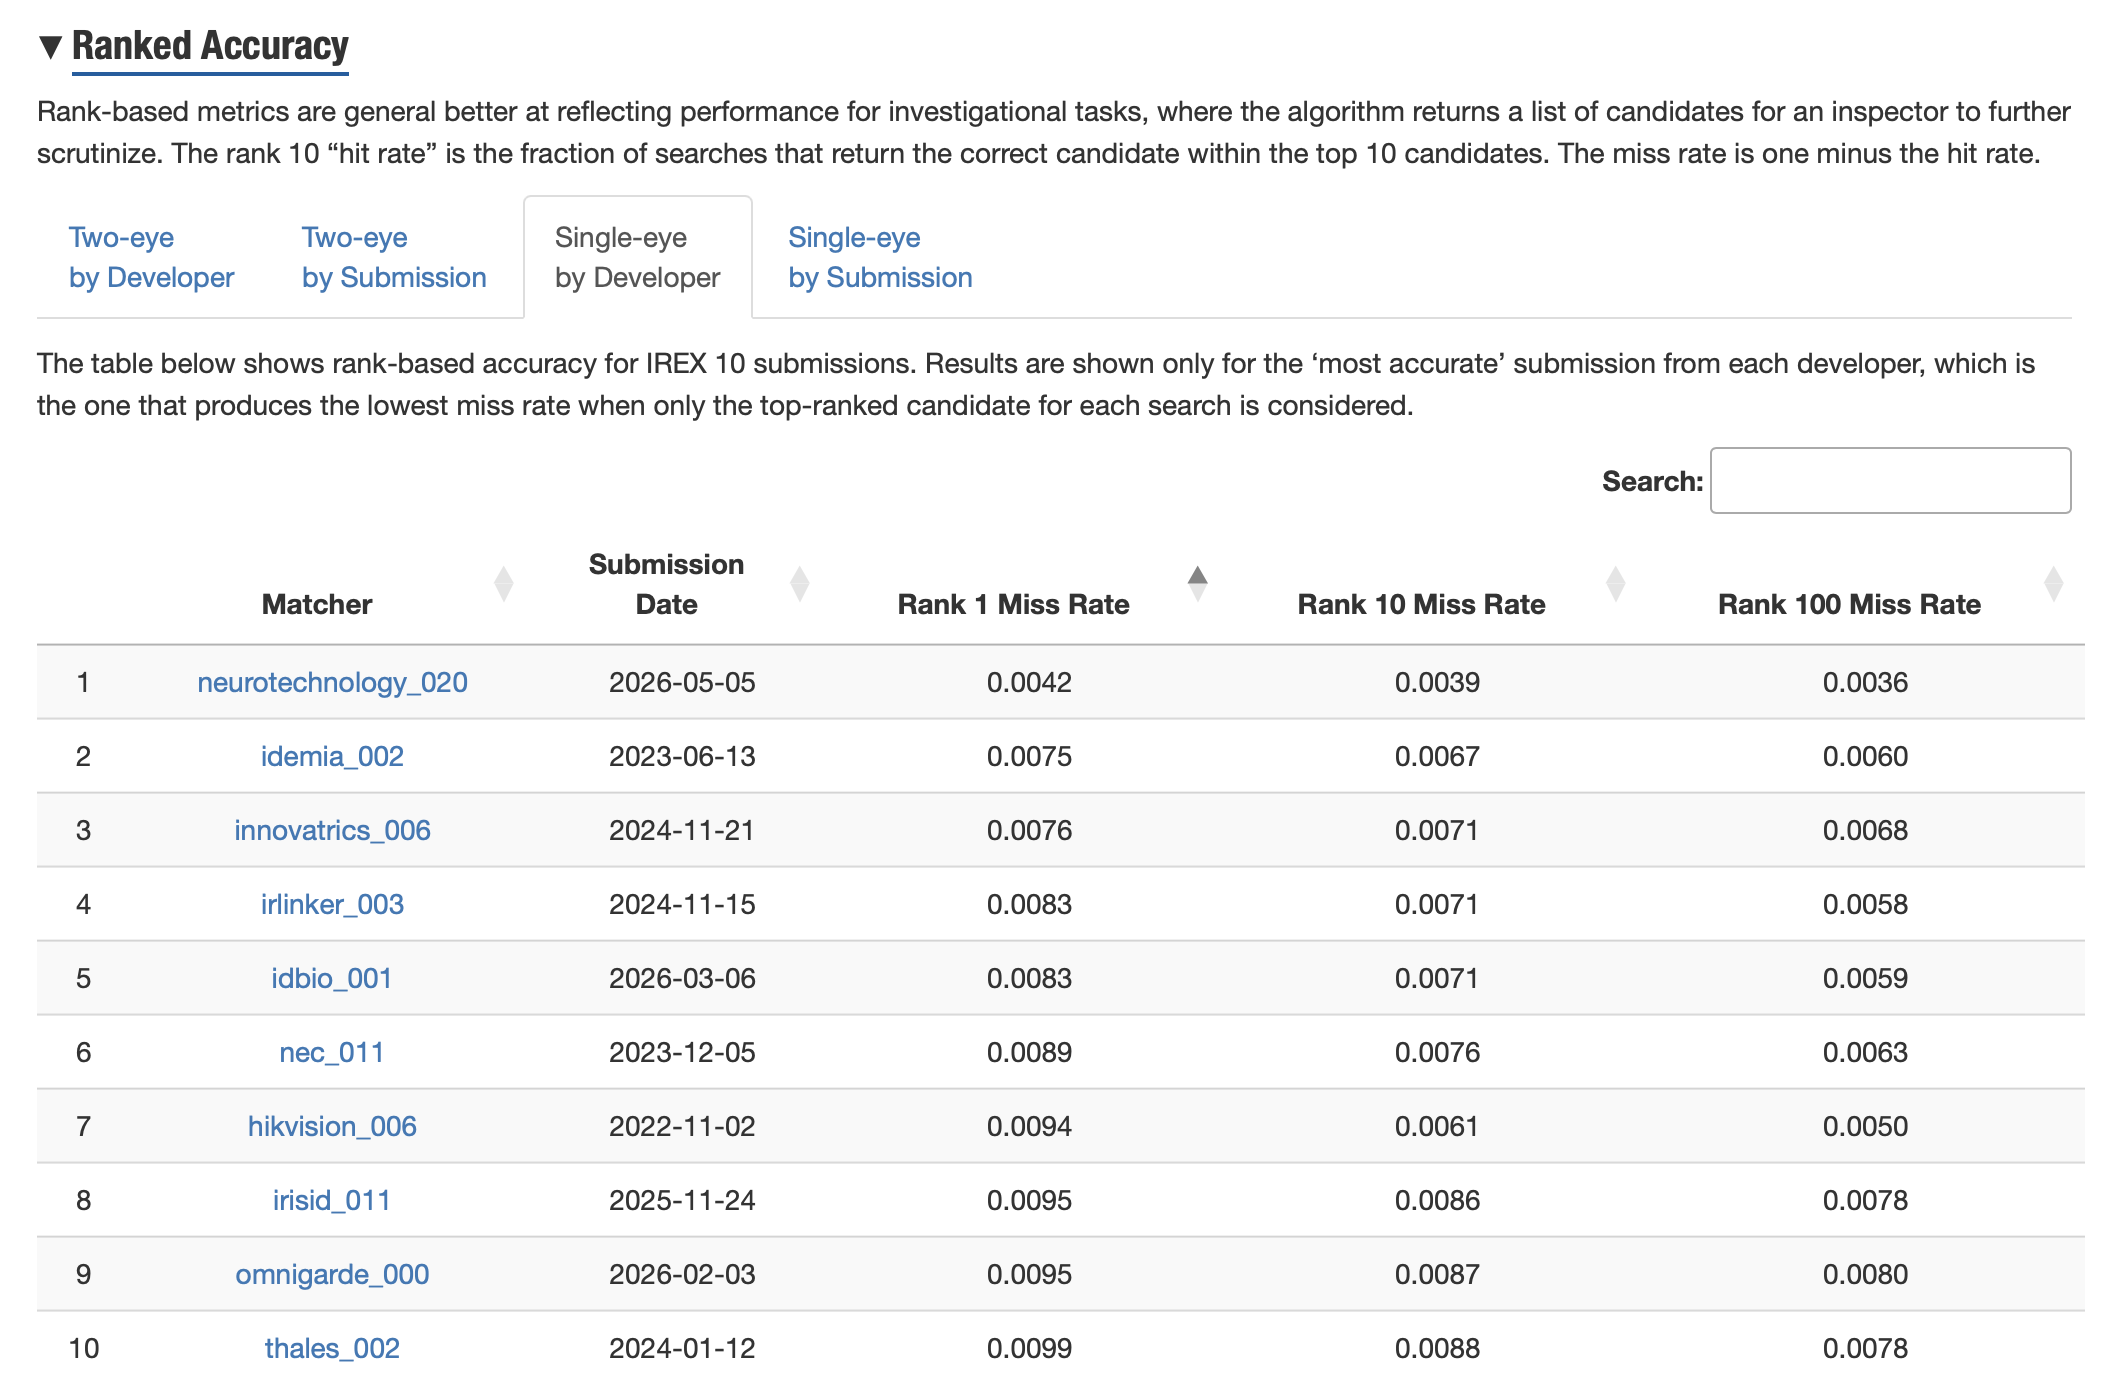Open the idemia_002 matcher link
Image resolution: width=2124 pixels, height=1378 pixels.
332,756
